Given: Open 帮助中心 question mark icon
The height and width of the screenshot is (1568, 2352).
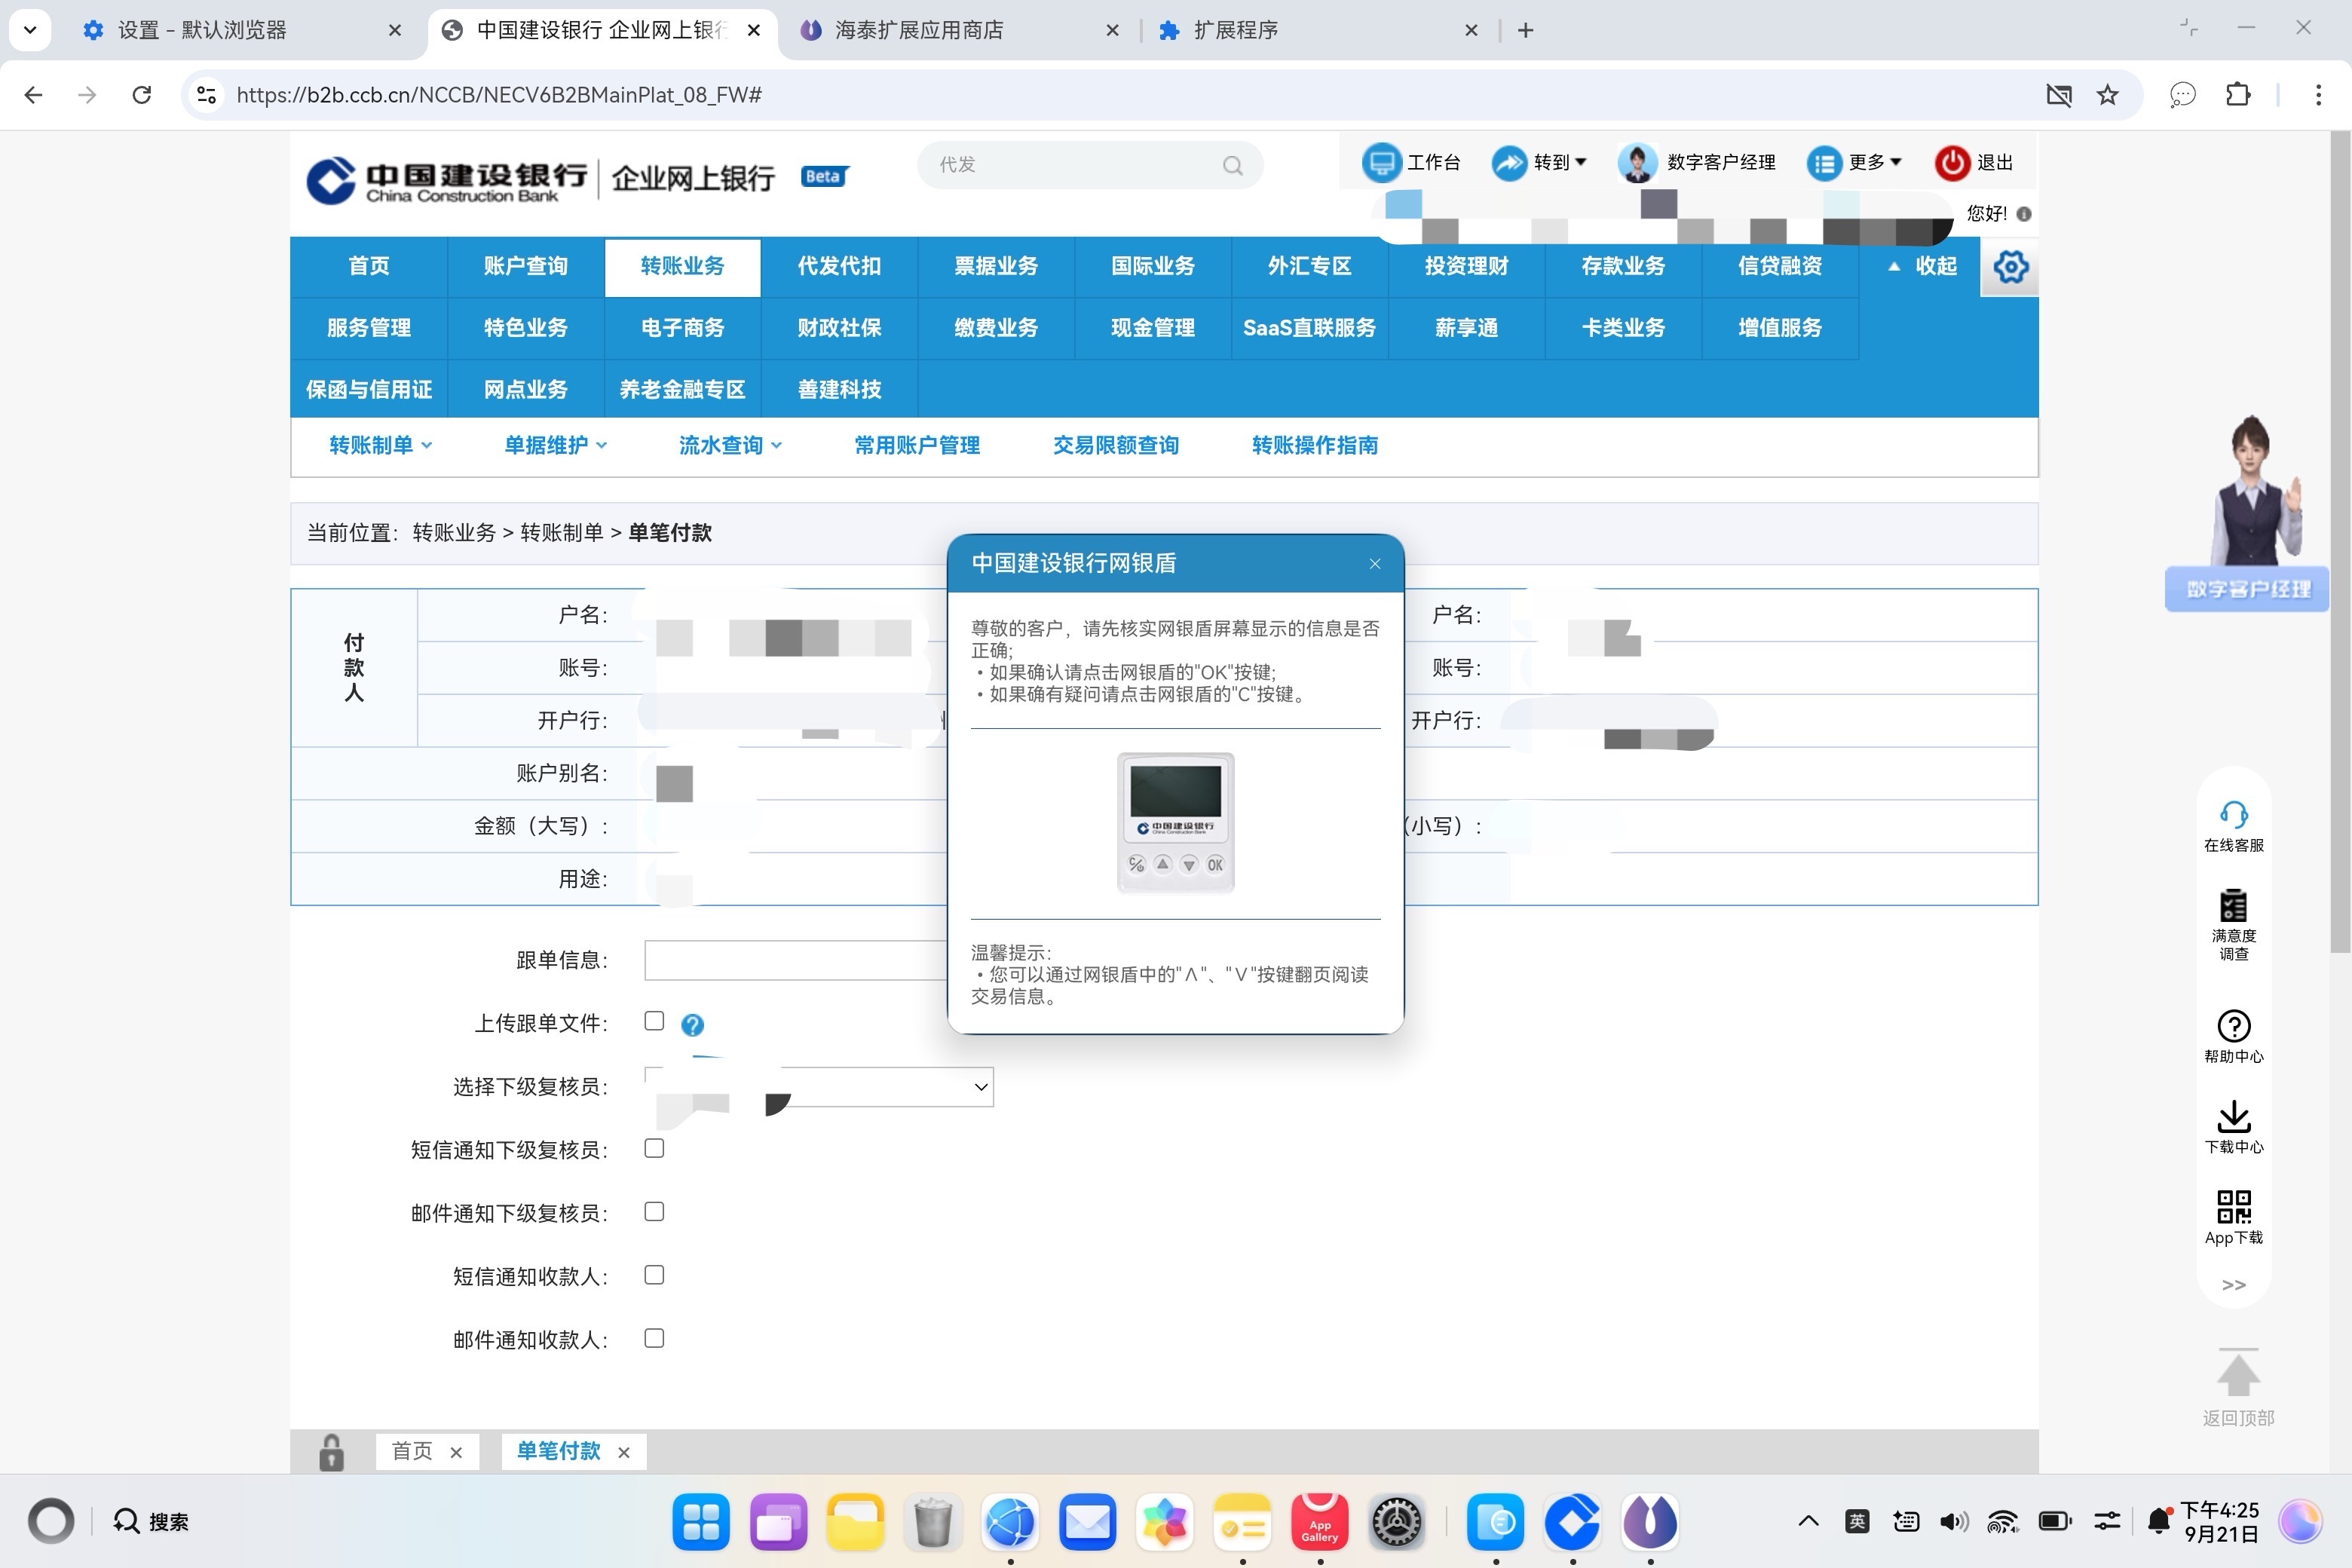Looking at the screenshot, I should pyautogui.click(x=2233, y=1026).
